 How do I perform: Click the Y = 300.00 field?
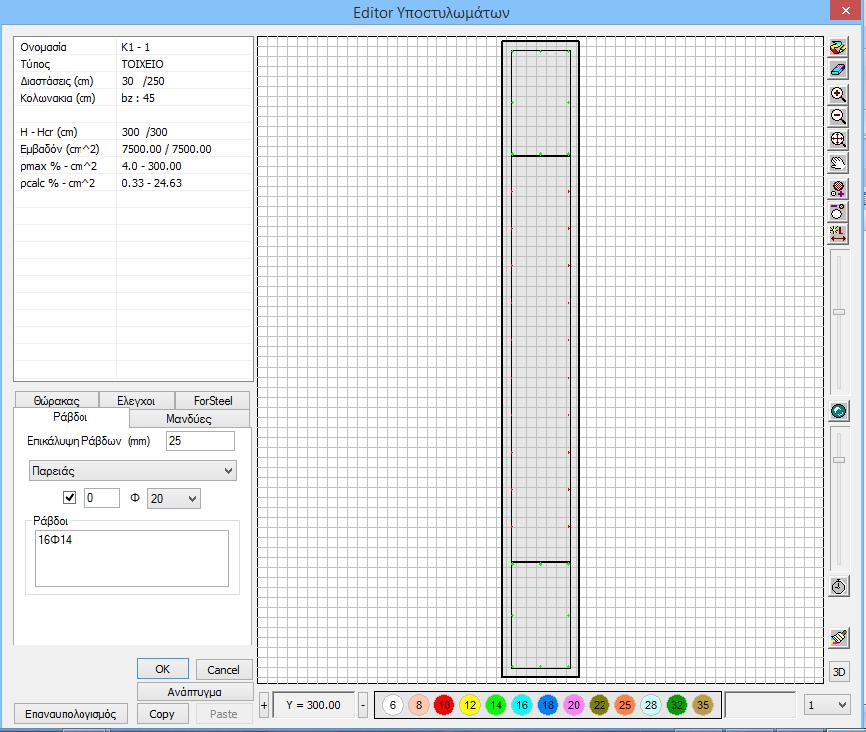[314, 705]
